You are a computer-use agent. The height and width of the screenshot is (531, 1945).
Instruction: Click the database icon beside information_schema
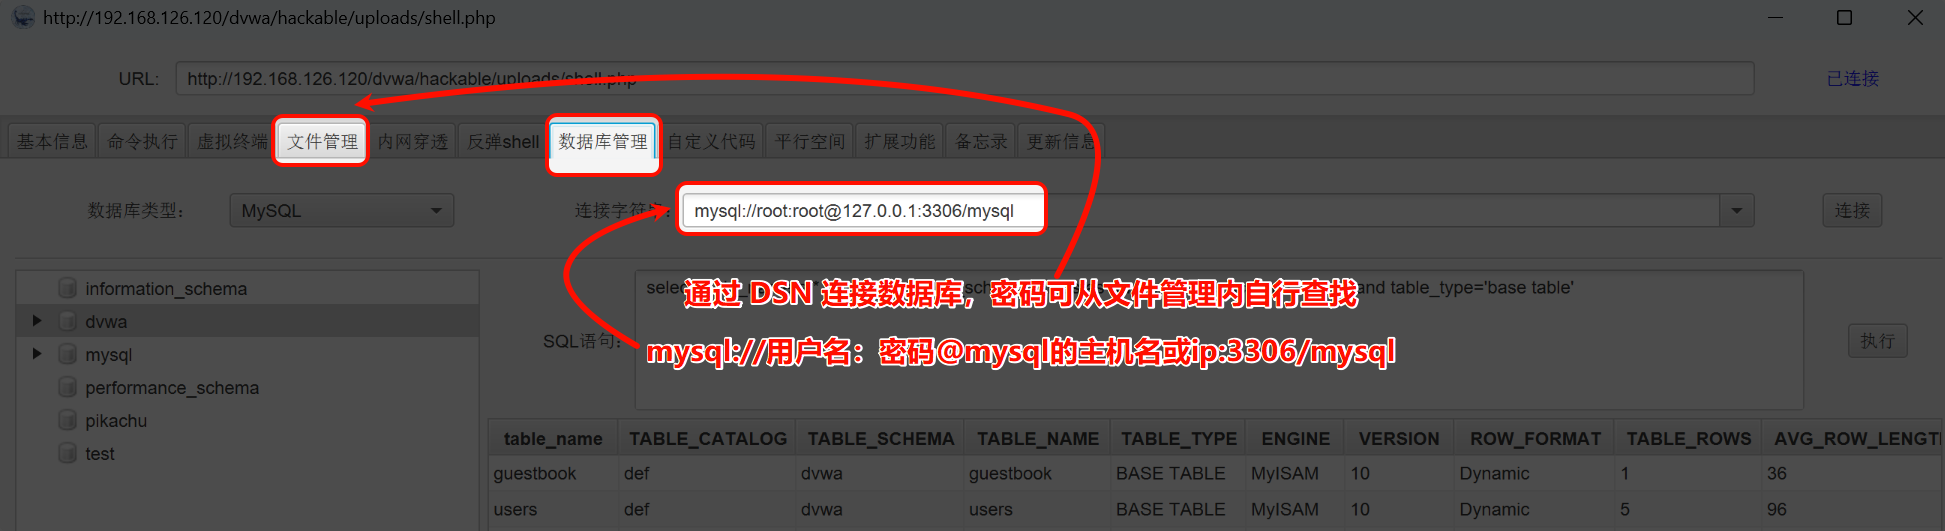[67, 289]
